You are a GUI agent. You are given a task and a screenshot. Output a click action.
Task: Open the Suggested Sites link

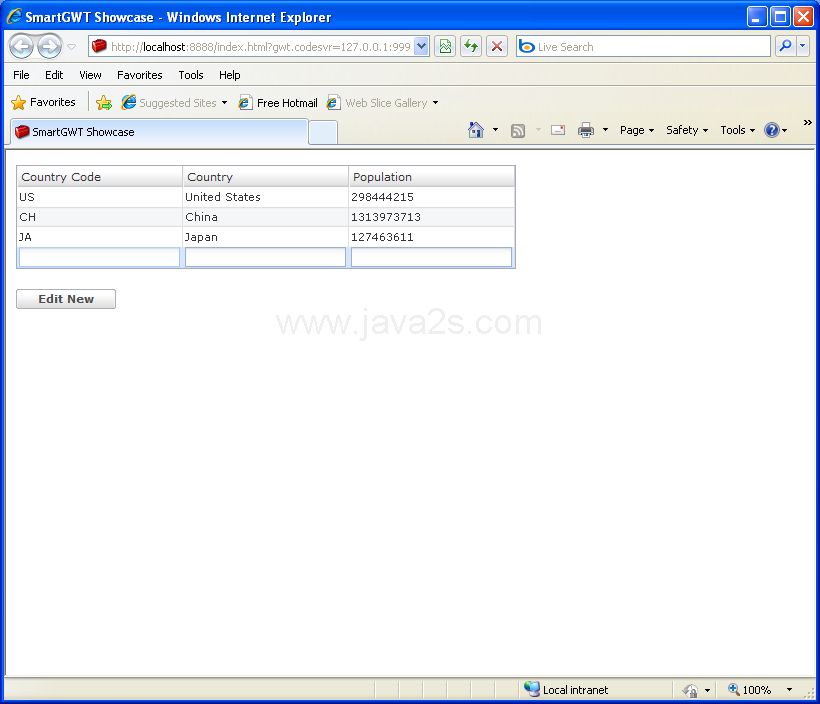coord(174,103)
